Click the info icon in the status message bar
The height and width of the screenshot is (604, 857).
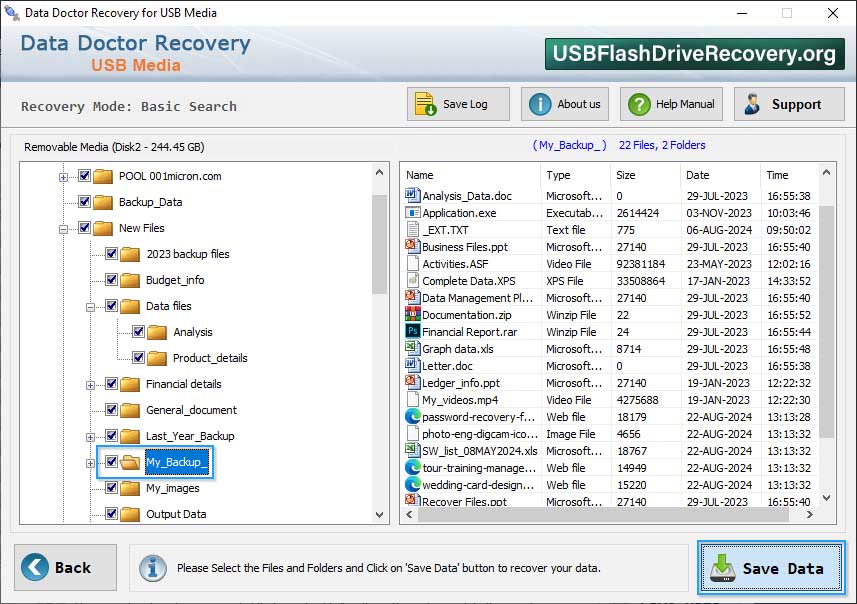point(152,568)
